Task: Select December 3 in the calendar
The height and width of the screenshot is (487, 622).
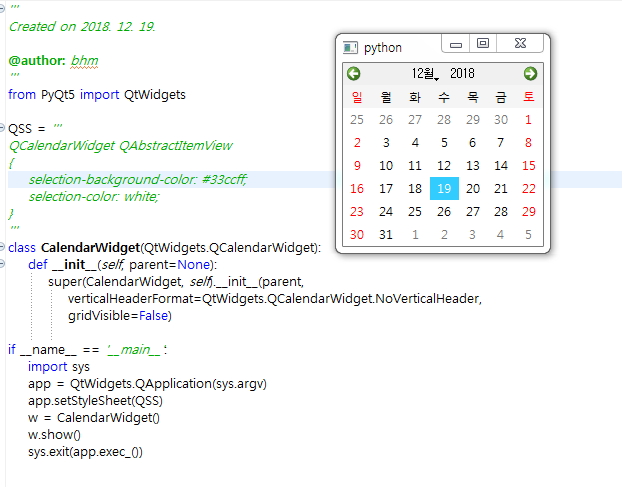Action: pyautogui.click(x=386, y=142)
